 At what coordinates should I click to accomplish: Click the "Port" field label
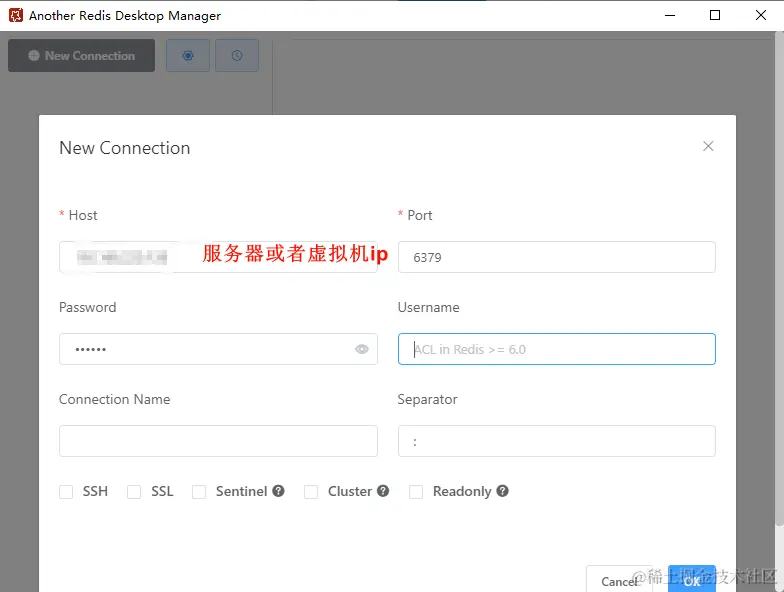420,216
